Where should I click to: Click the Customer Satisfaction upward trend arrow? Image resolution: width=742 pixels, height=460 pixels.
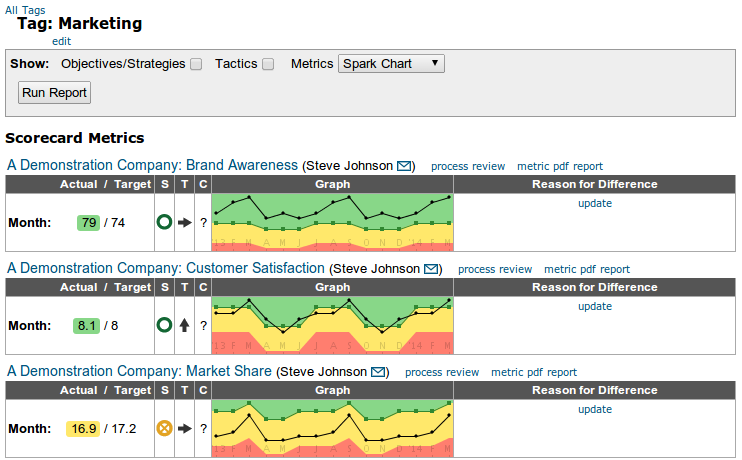click(x=184, y=325)
